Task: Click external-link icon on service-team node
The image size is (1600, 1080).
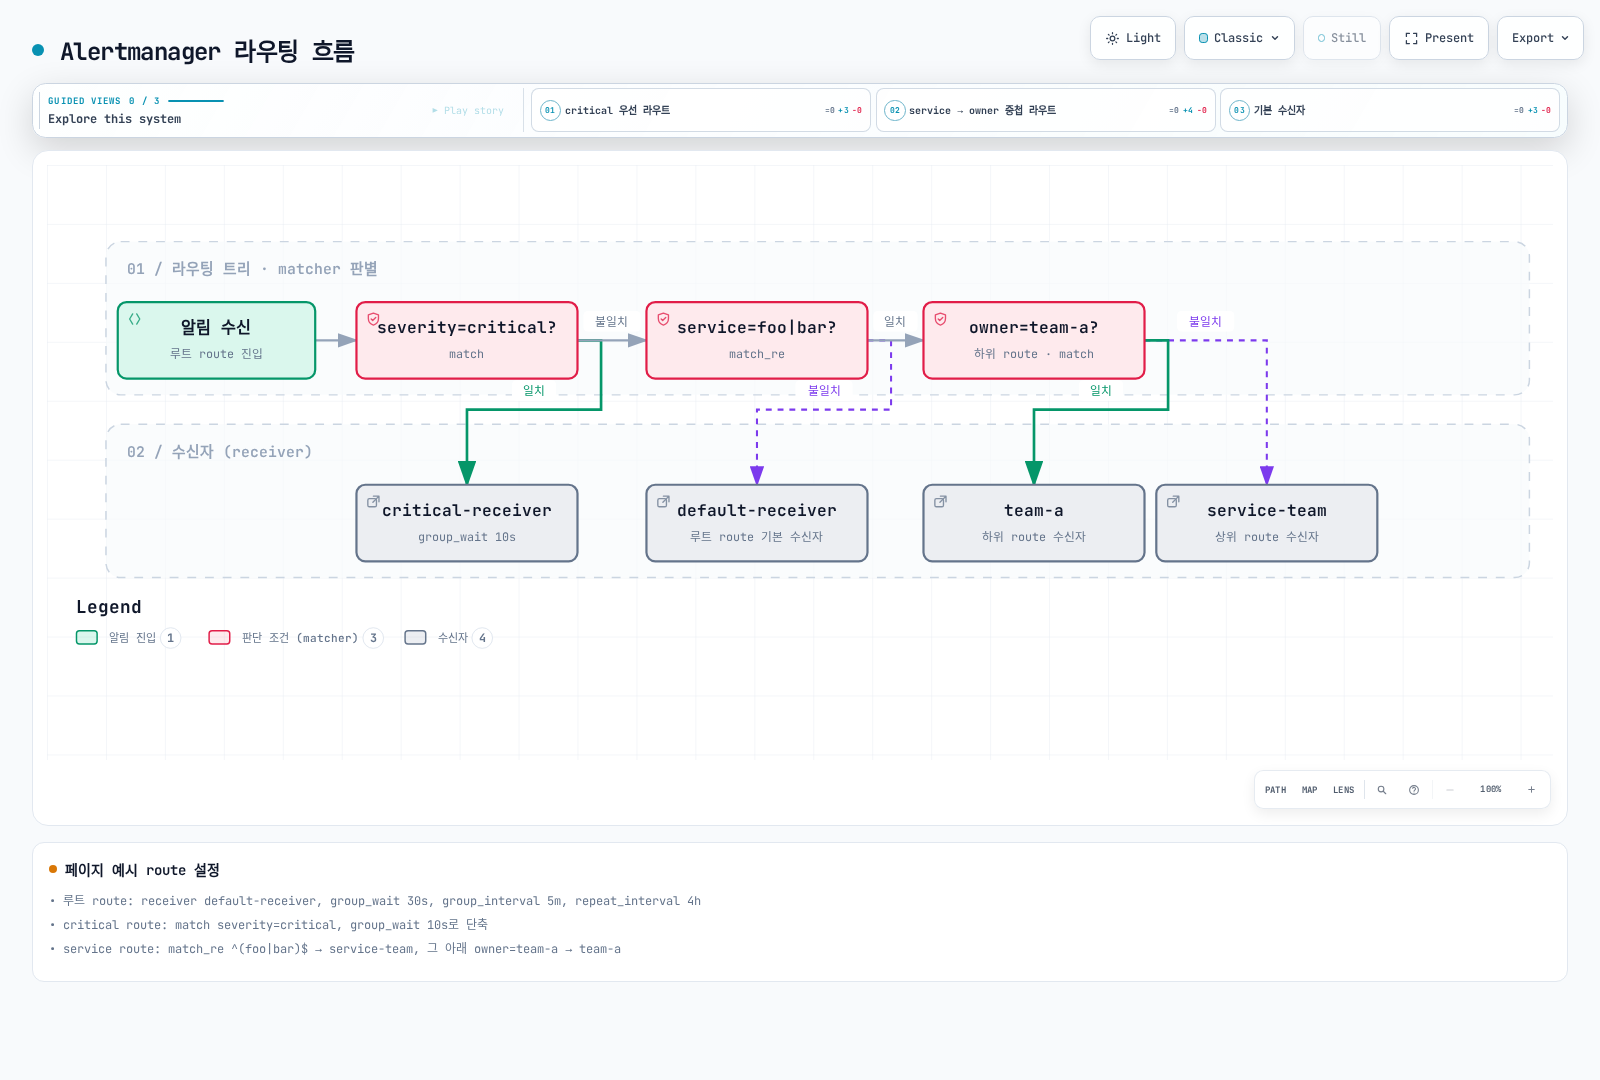Action: point(1173,502)
